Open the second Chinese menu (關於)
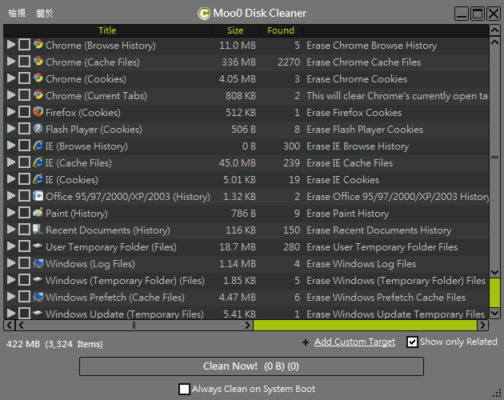This screenshot has width=504, height=400. click(45, 13)
